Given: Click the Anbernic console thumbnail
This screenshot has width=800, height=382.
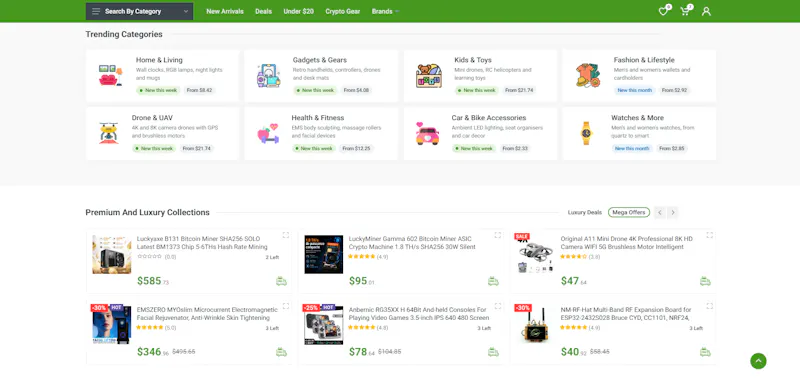Looking at the screenshot, I should pyautogui.click(x=323, y=325).
